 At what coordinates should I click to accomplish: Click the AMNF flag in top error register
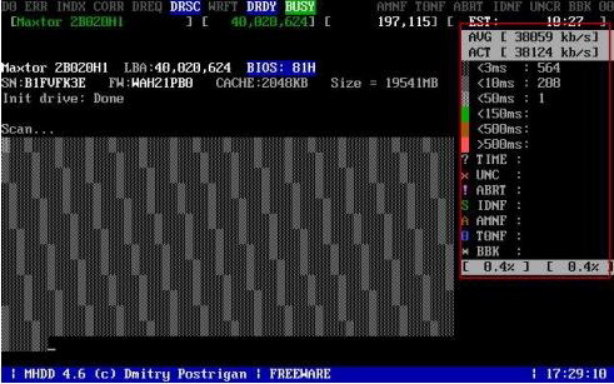pyautogui.click(x=392, y=7)
